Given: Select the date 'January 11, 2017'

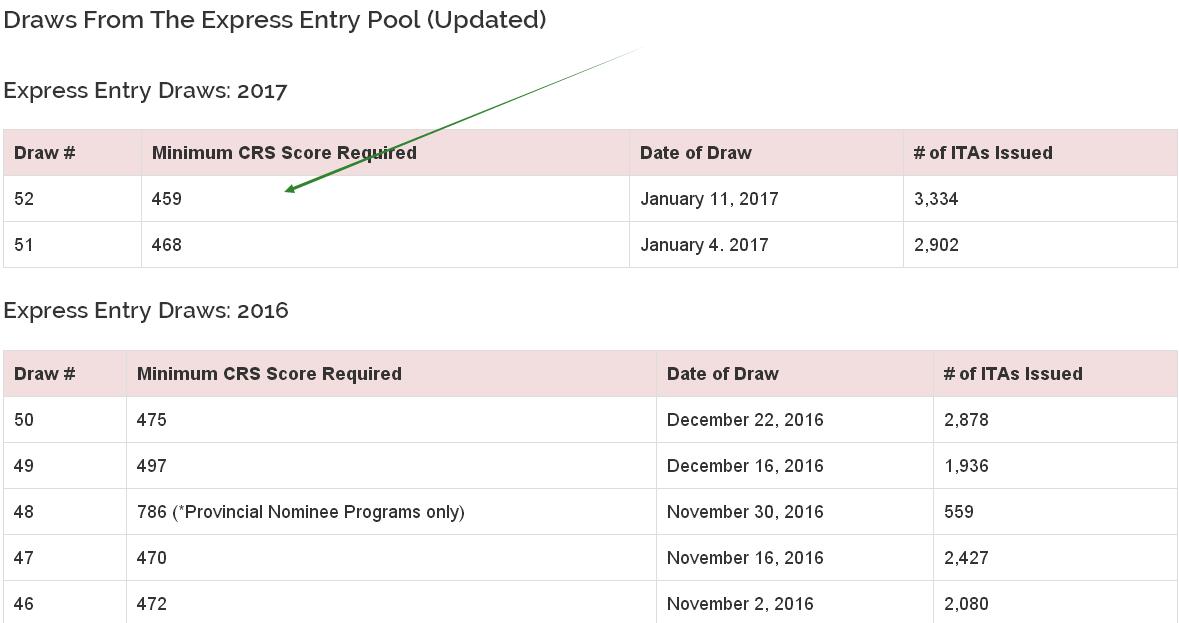Looking at the screenshot, I should (709, 198).
